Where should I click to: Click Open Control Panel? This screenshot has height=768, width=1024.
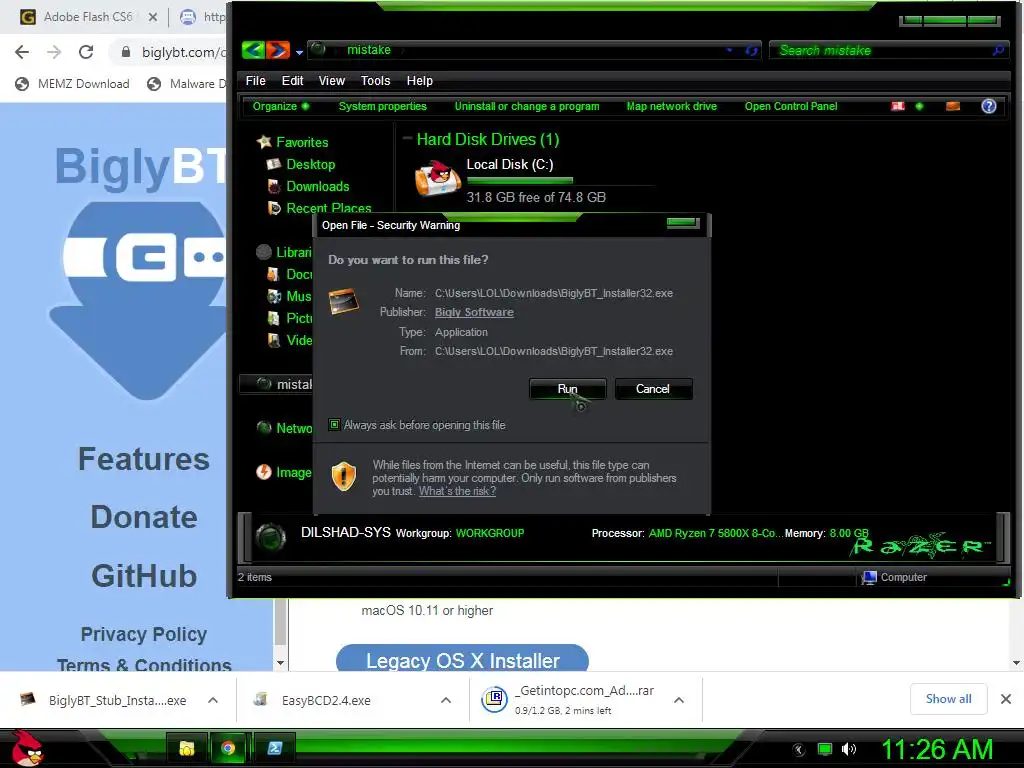click(x=791, y=106)
